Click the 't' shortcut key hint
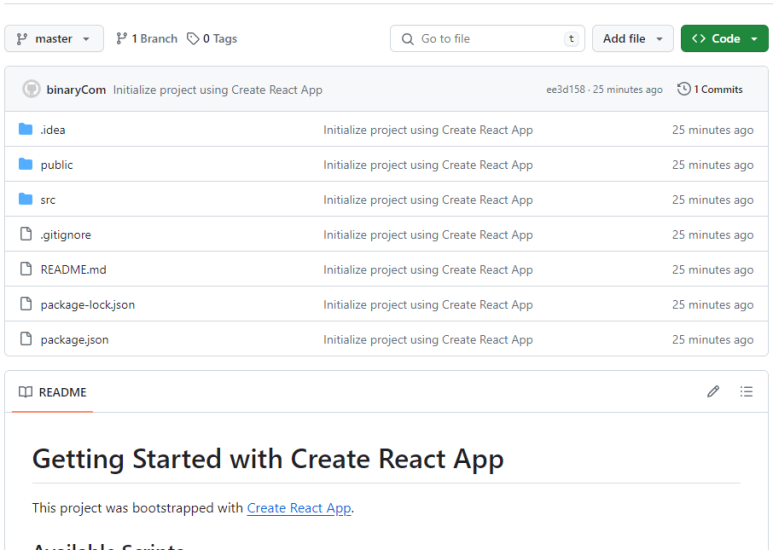 [x=571, y=38]
